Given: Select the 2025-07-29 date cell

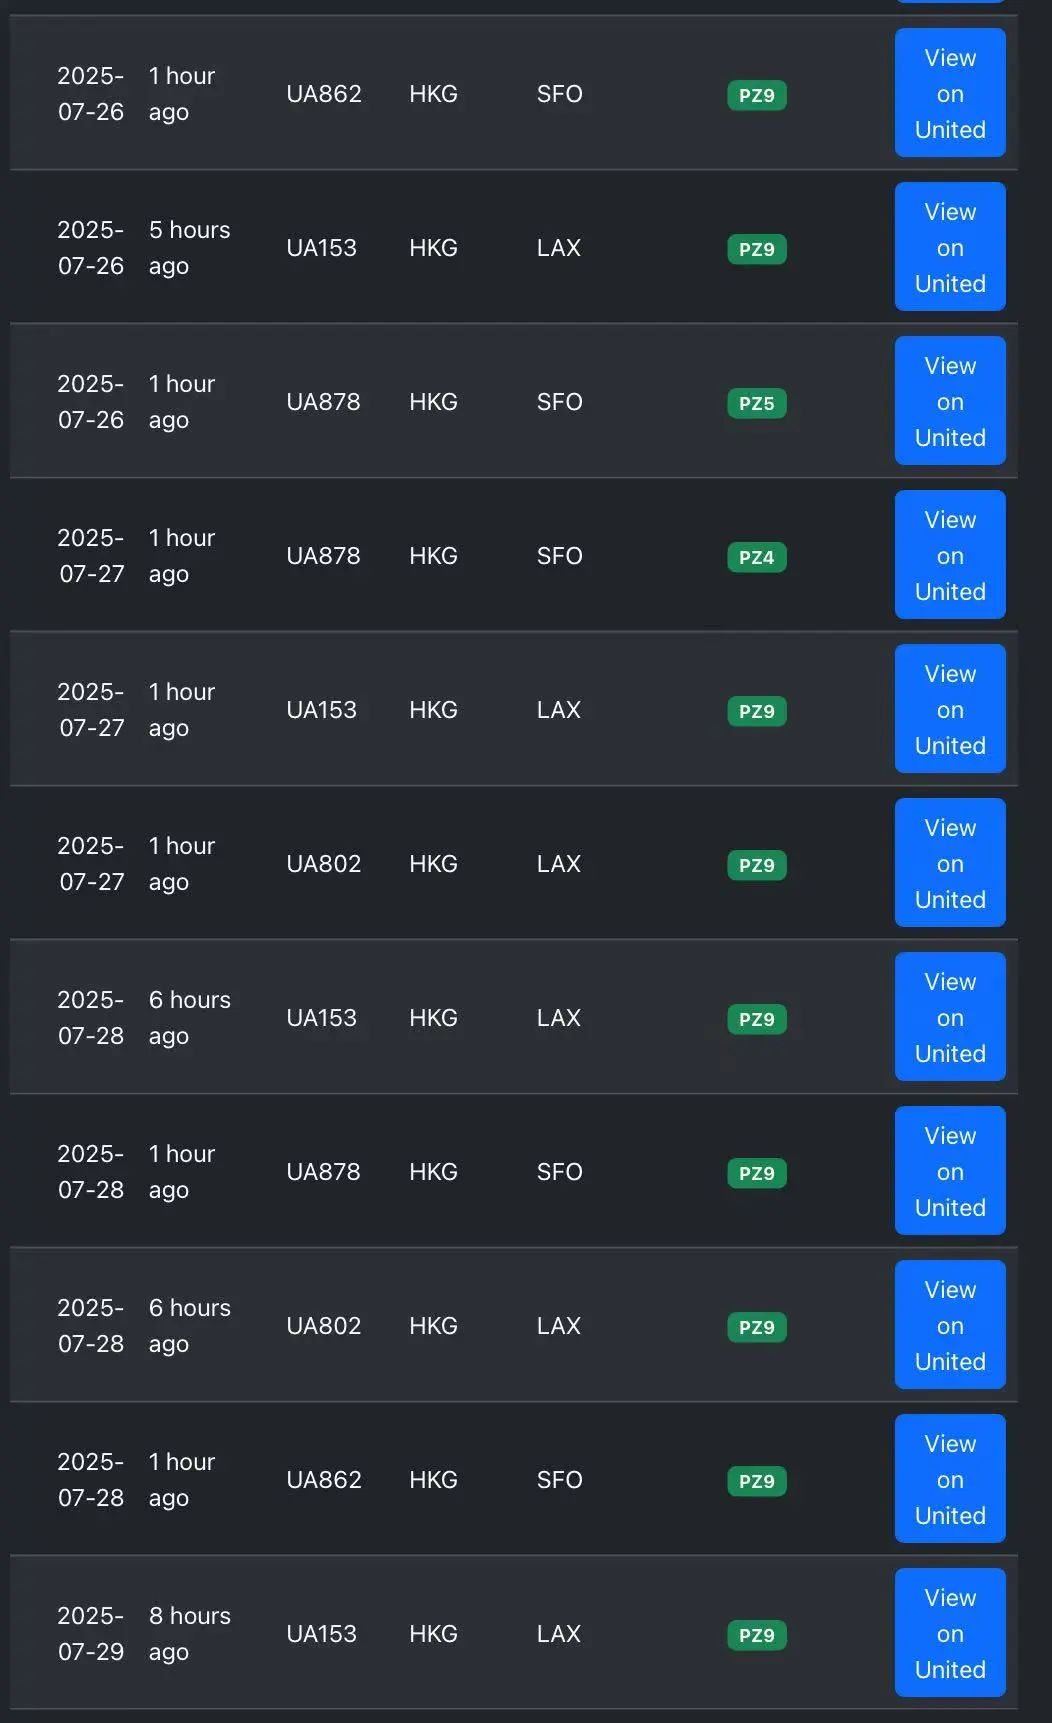Looking at the screenshot, I should click(x=91, y=1633).
